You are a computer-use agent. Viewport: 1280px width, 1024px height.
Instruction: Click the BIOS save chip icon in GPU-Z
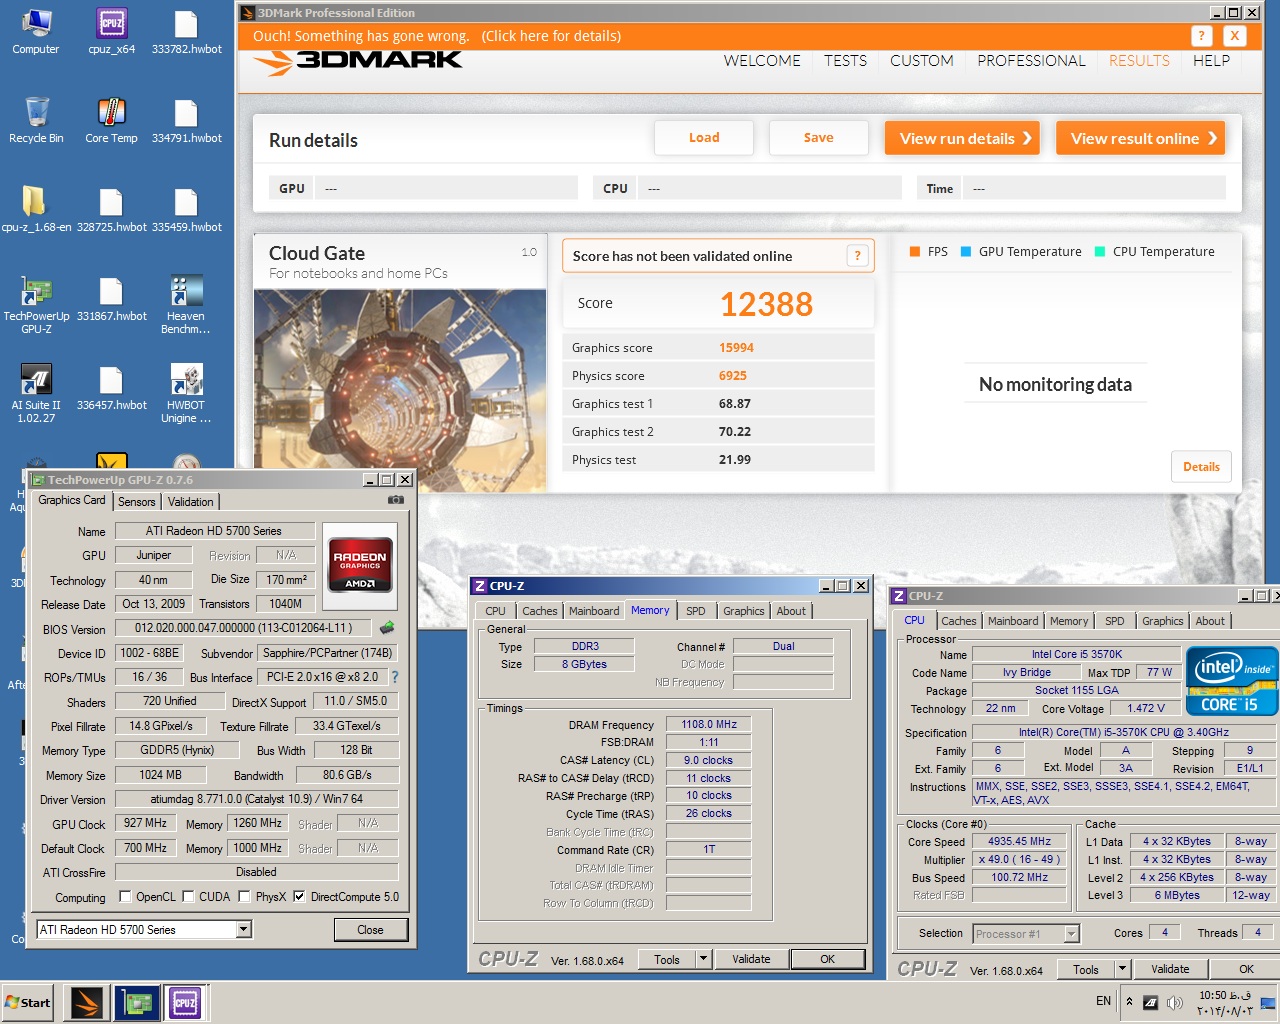pos(387,628)
